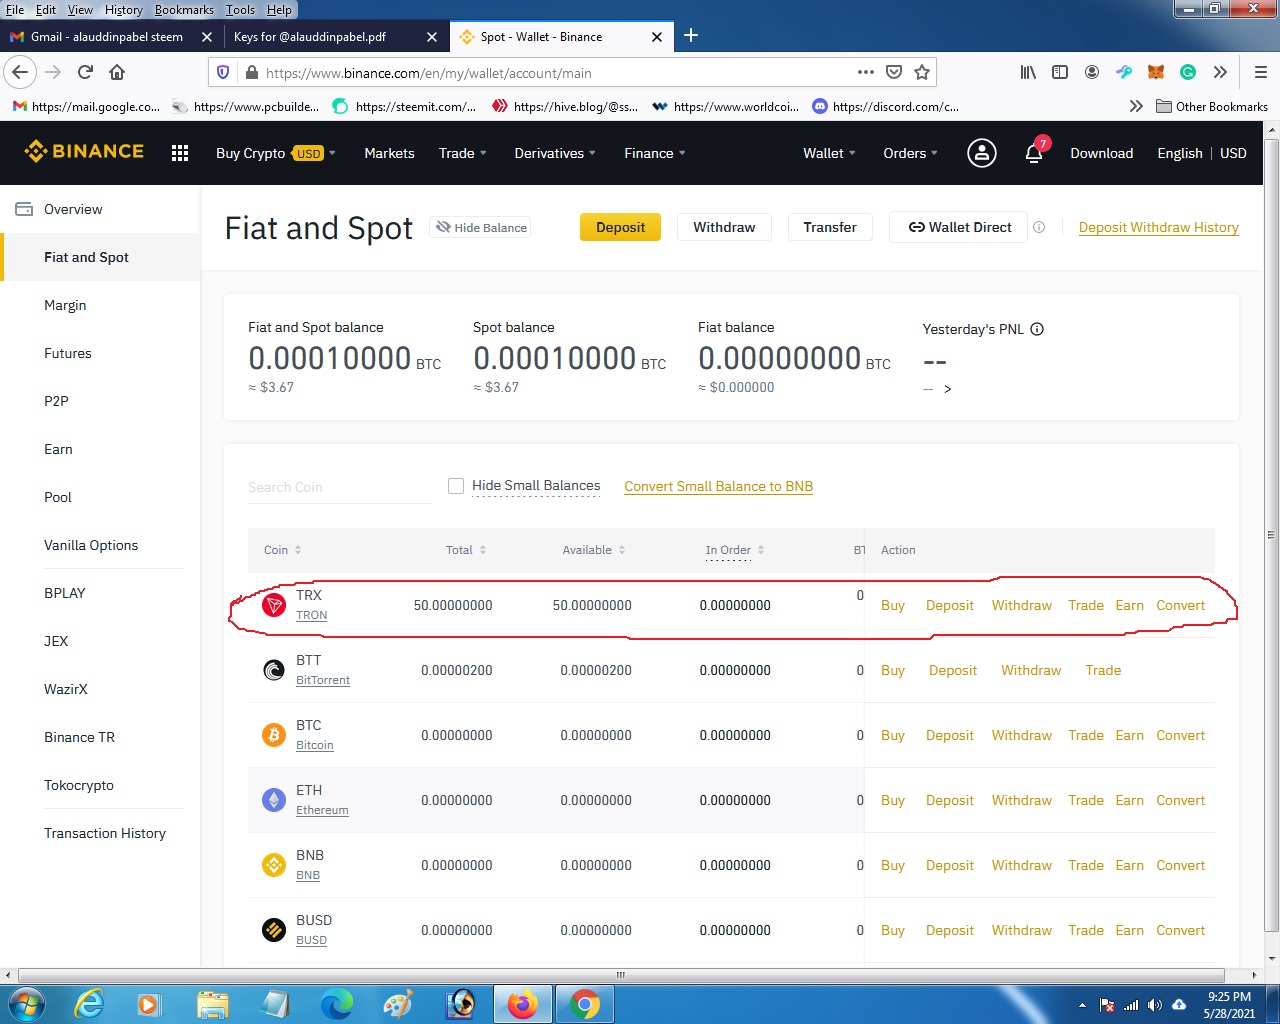Bookmark this page with the star
1280x1024 pixels.
(922, 72)
